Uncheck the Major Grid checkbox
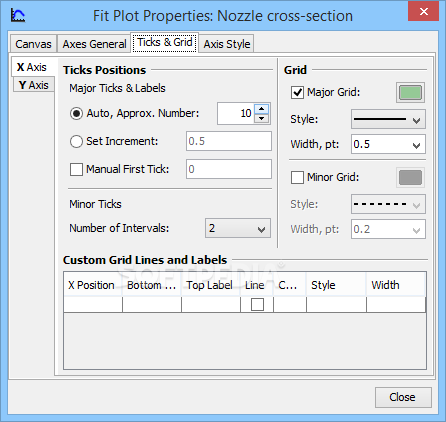Viewport: 446px width, 422px height. point(297,92)
